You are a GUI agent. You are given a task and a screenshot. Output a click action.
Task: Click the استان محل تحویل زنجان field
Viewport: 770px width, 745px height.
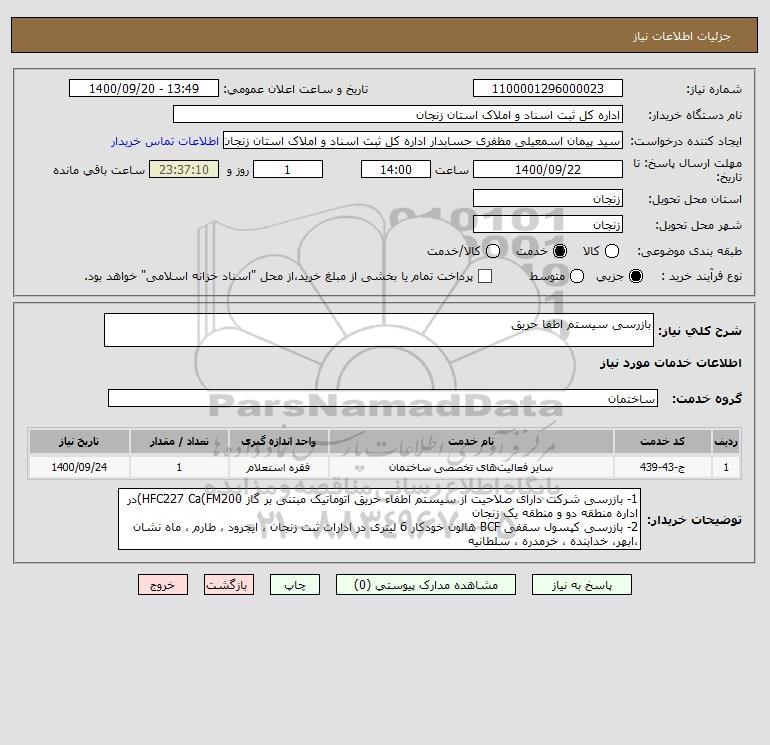coord(548,198)
